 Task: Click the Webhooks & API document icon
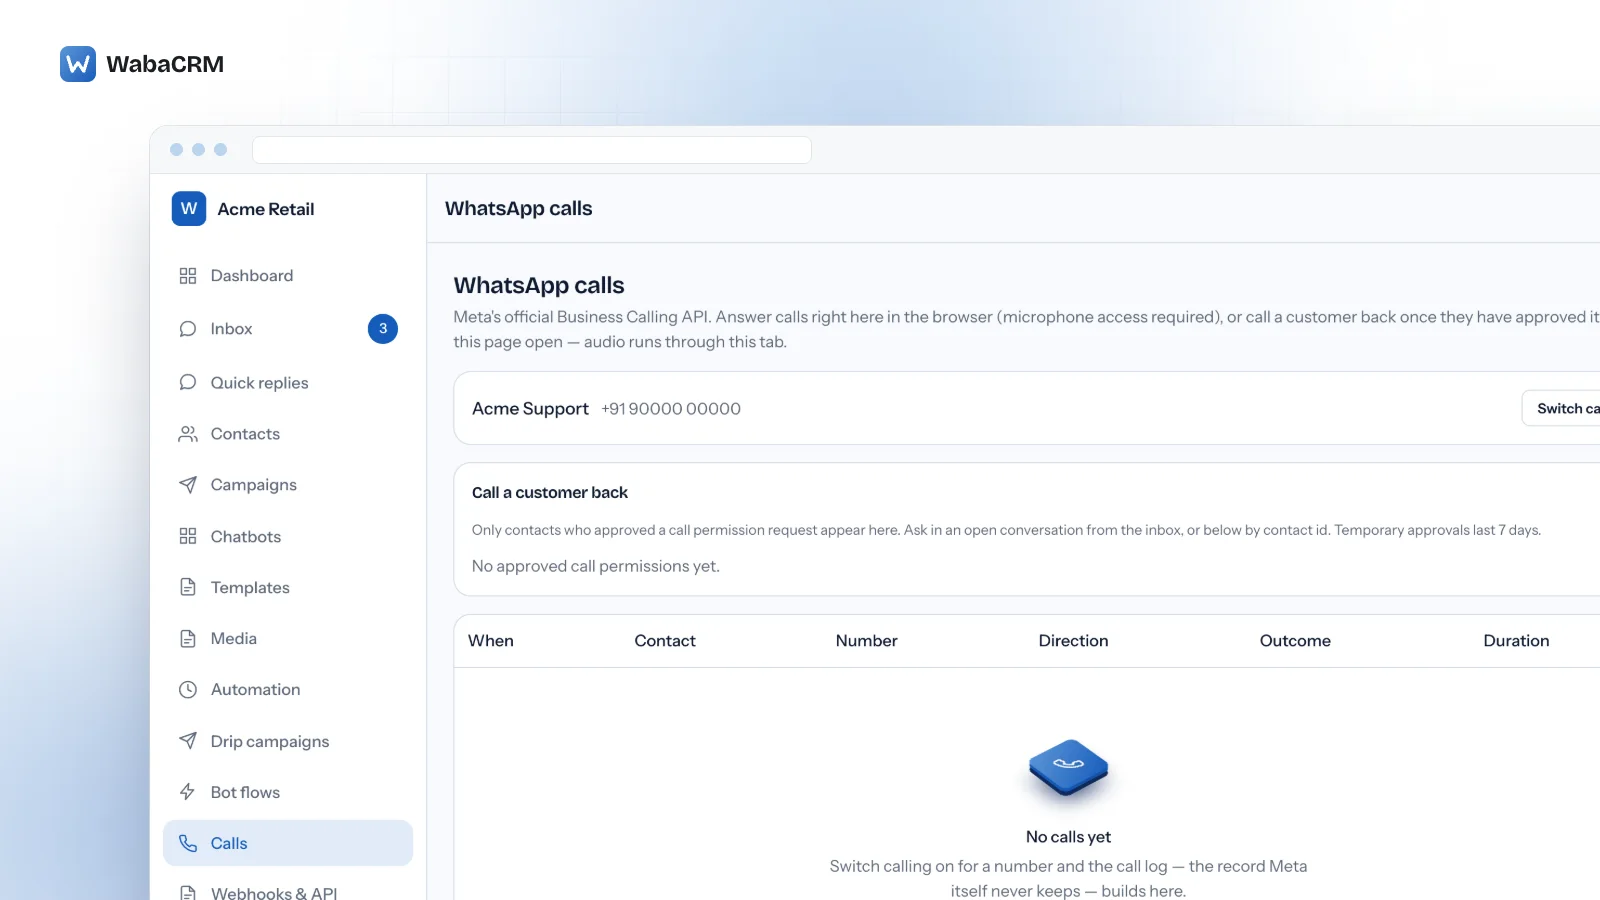click(188, 893)
